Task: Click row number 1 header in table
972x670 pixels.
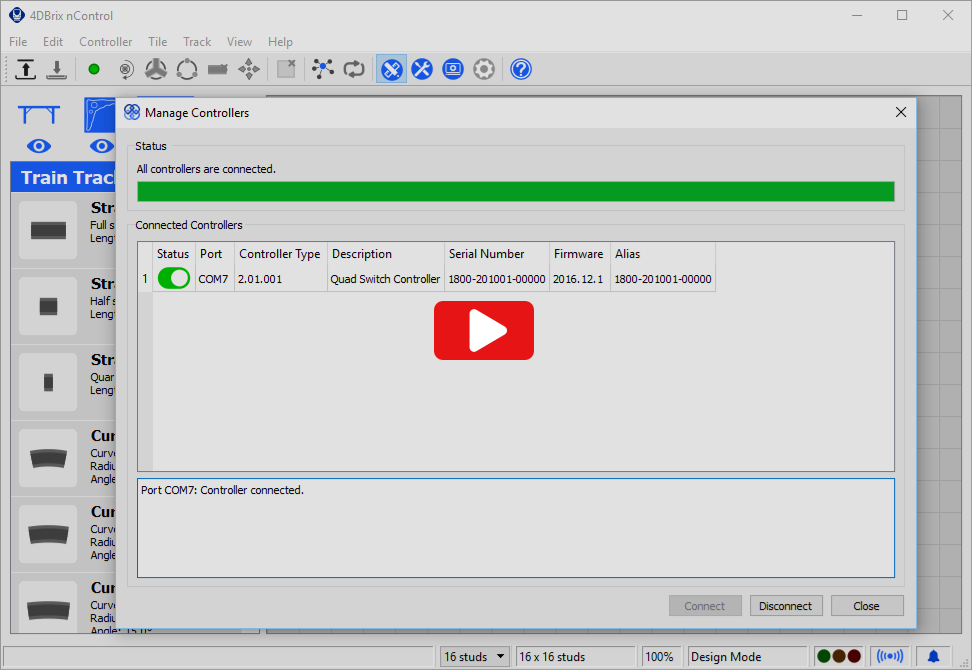Action: (x=145, y=279)
